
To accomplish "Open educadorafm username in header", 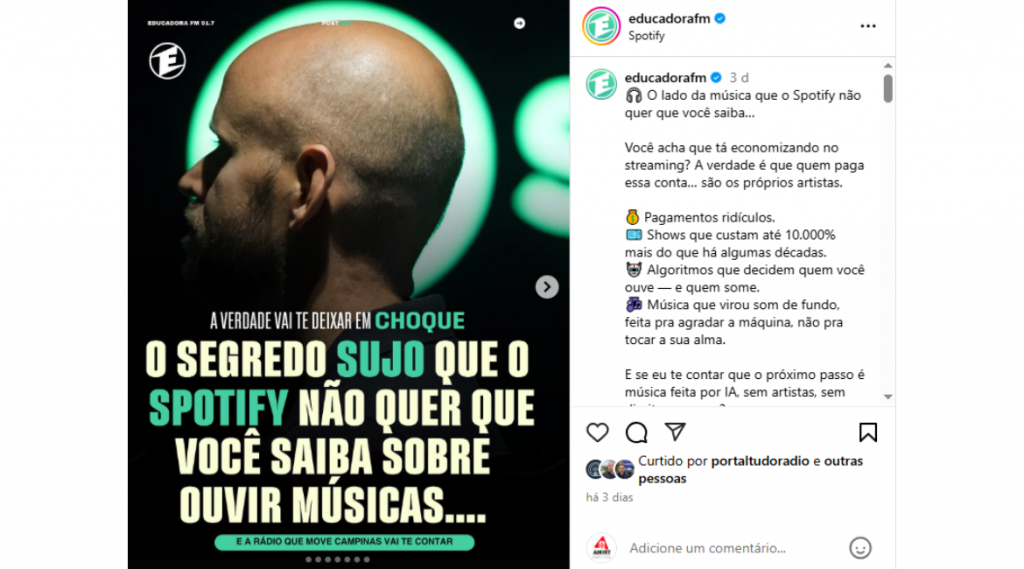I will click(669, 18).
